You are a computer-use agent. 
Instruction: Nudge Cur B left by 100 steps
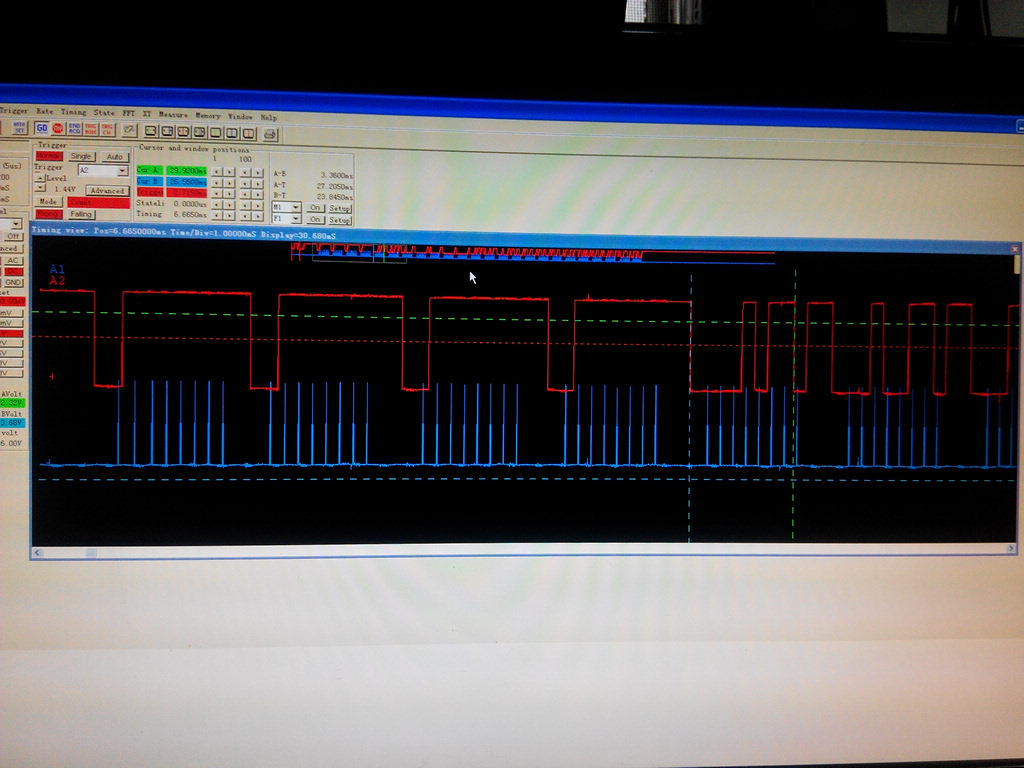tap(245, 184)
